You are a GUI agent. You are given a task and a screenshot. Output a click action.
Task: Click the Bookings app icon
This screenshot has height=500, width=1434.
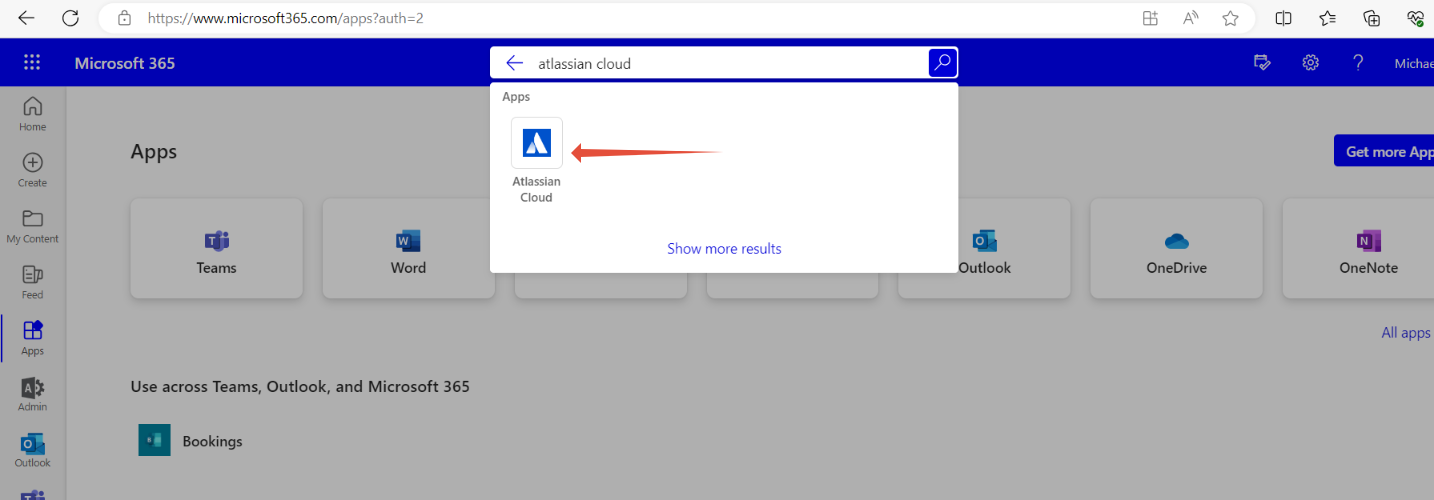pyautogui.click(x=154, y=440)
